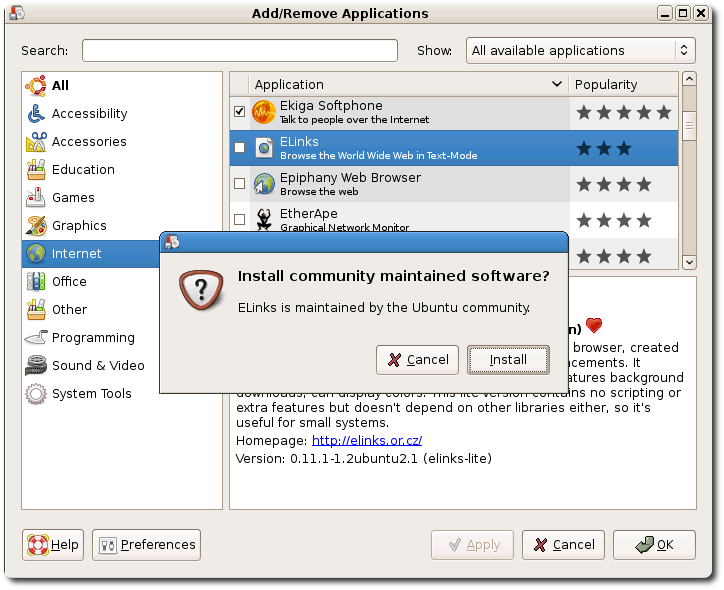The image size is (724, 590).
Task: Open the Help button
Action: click(x=53, y=545)
